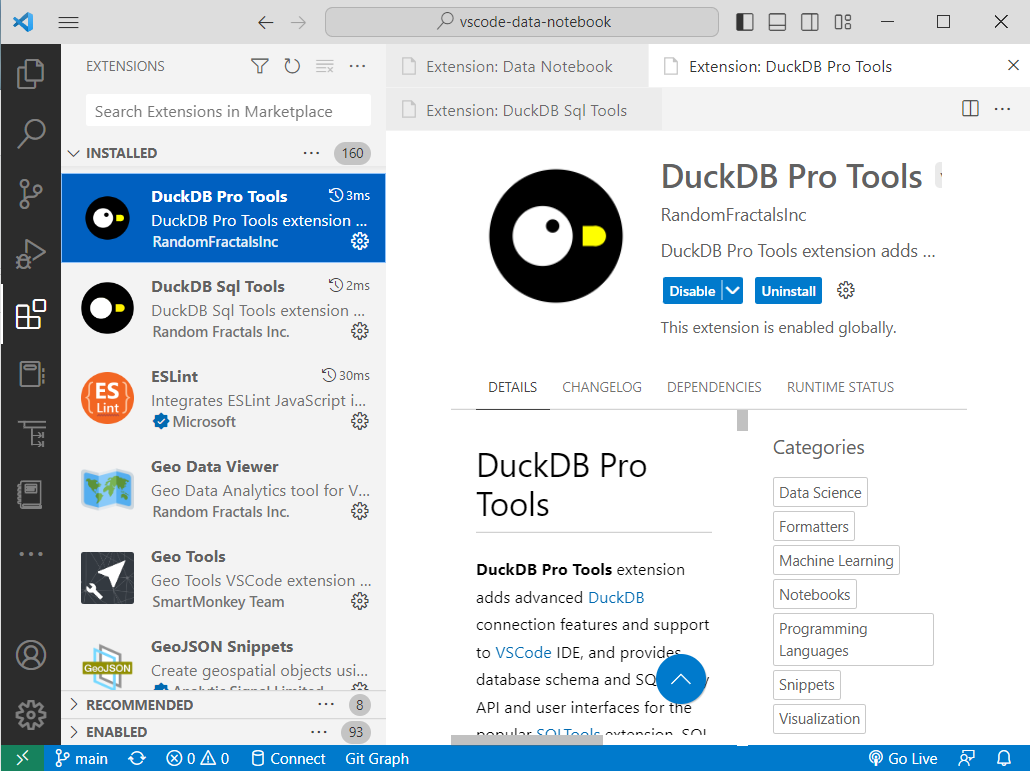Follow the VSCode link in description

tap(523, 652)
